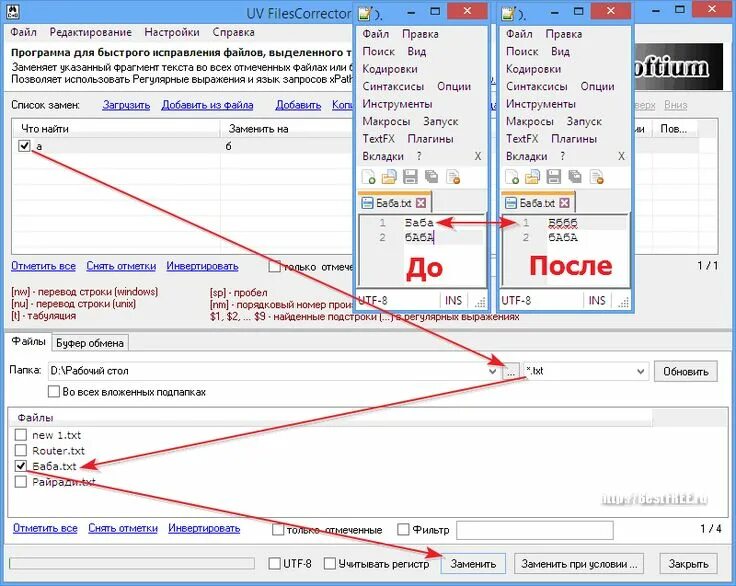Enable the Фильтр checkbox

[x=403, y=530]
